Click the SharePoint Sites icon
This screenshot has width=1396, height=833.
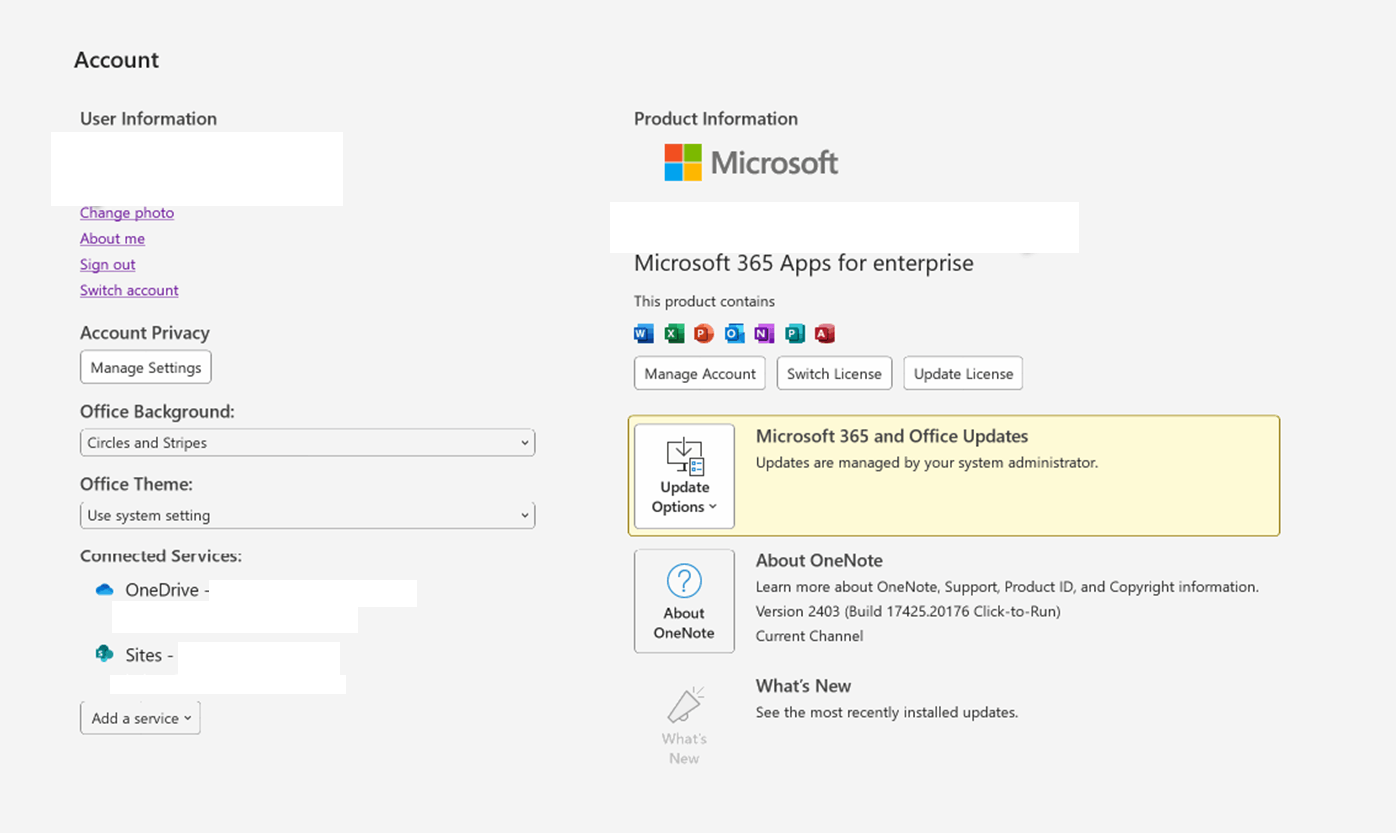pos(104,654)
